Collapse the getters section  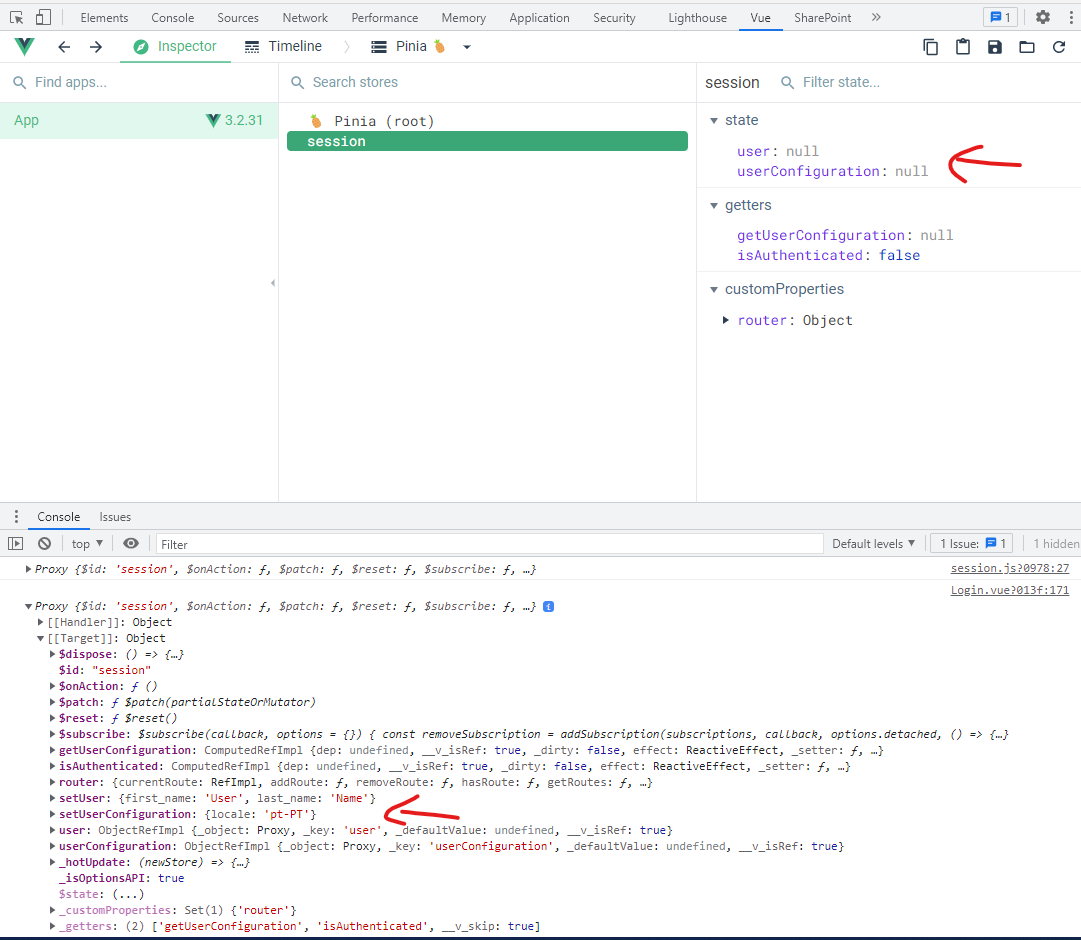tap(714, 206)
